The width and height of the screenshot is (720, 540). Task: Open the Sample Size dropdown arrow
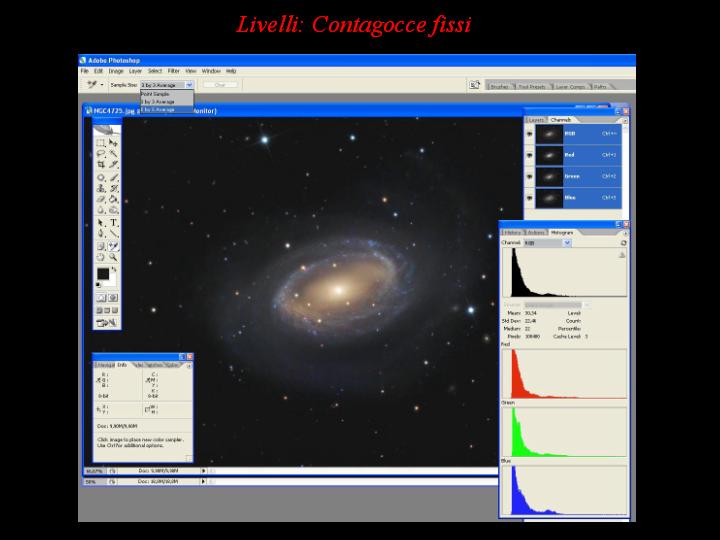point(189,85)
